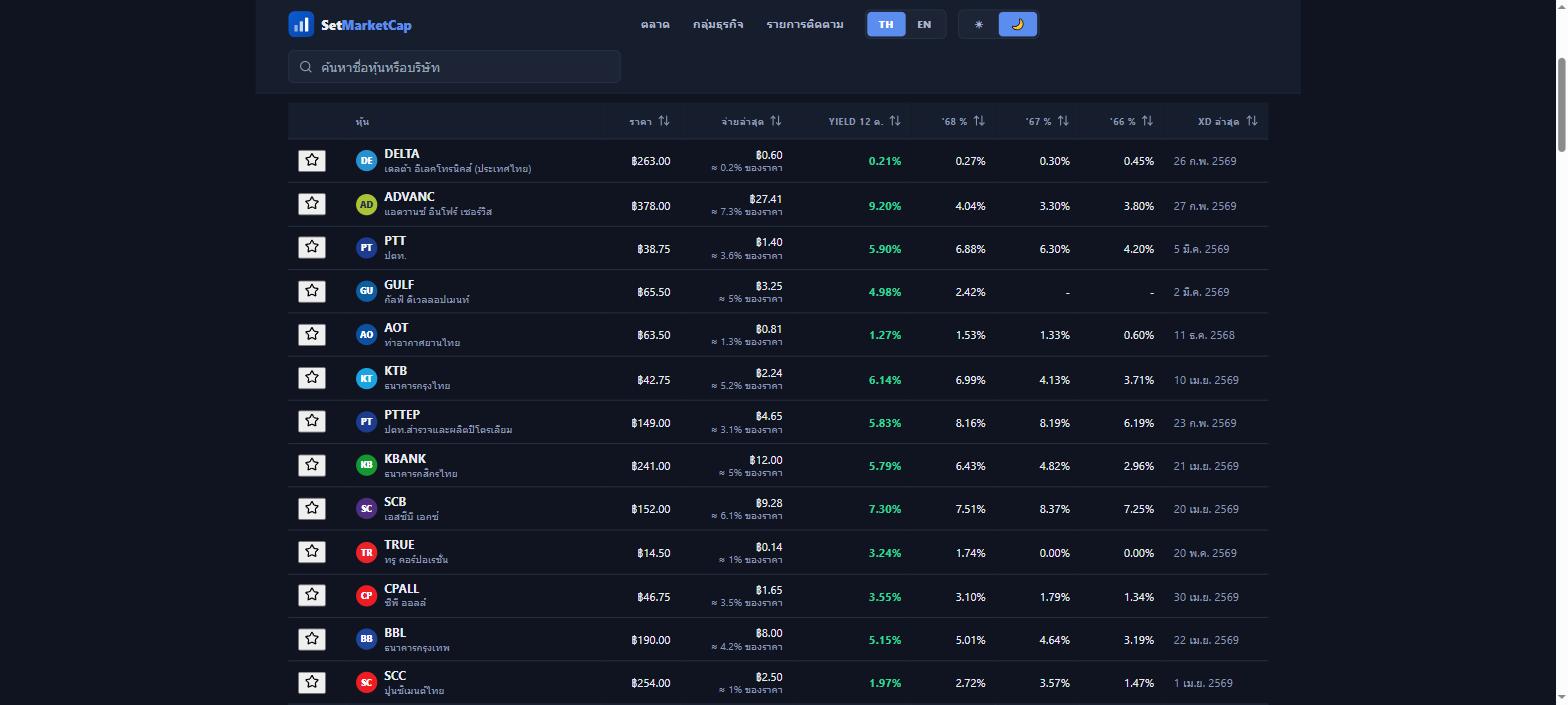Activate dark mode moon button
Image resolution: width=1568 pixels, height=705 pixels.
tap(1017, 24)
